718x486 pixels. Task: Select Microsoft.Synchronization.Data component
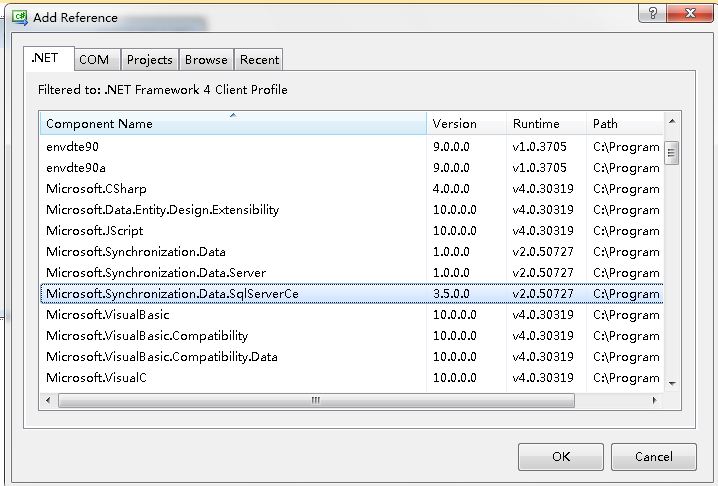click(x=352, y=252)
